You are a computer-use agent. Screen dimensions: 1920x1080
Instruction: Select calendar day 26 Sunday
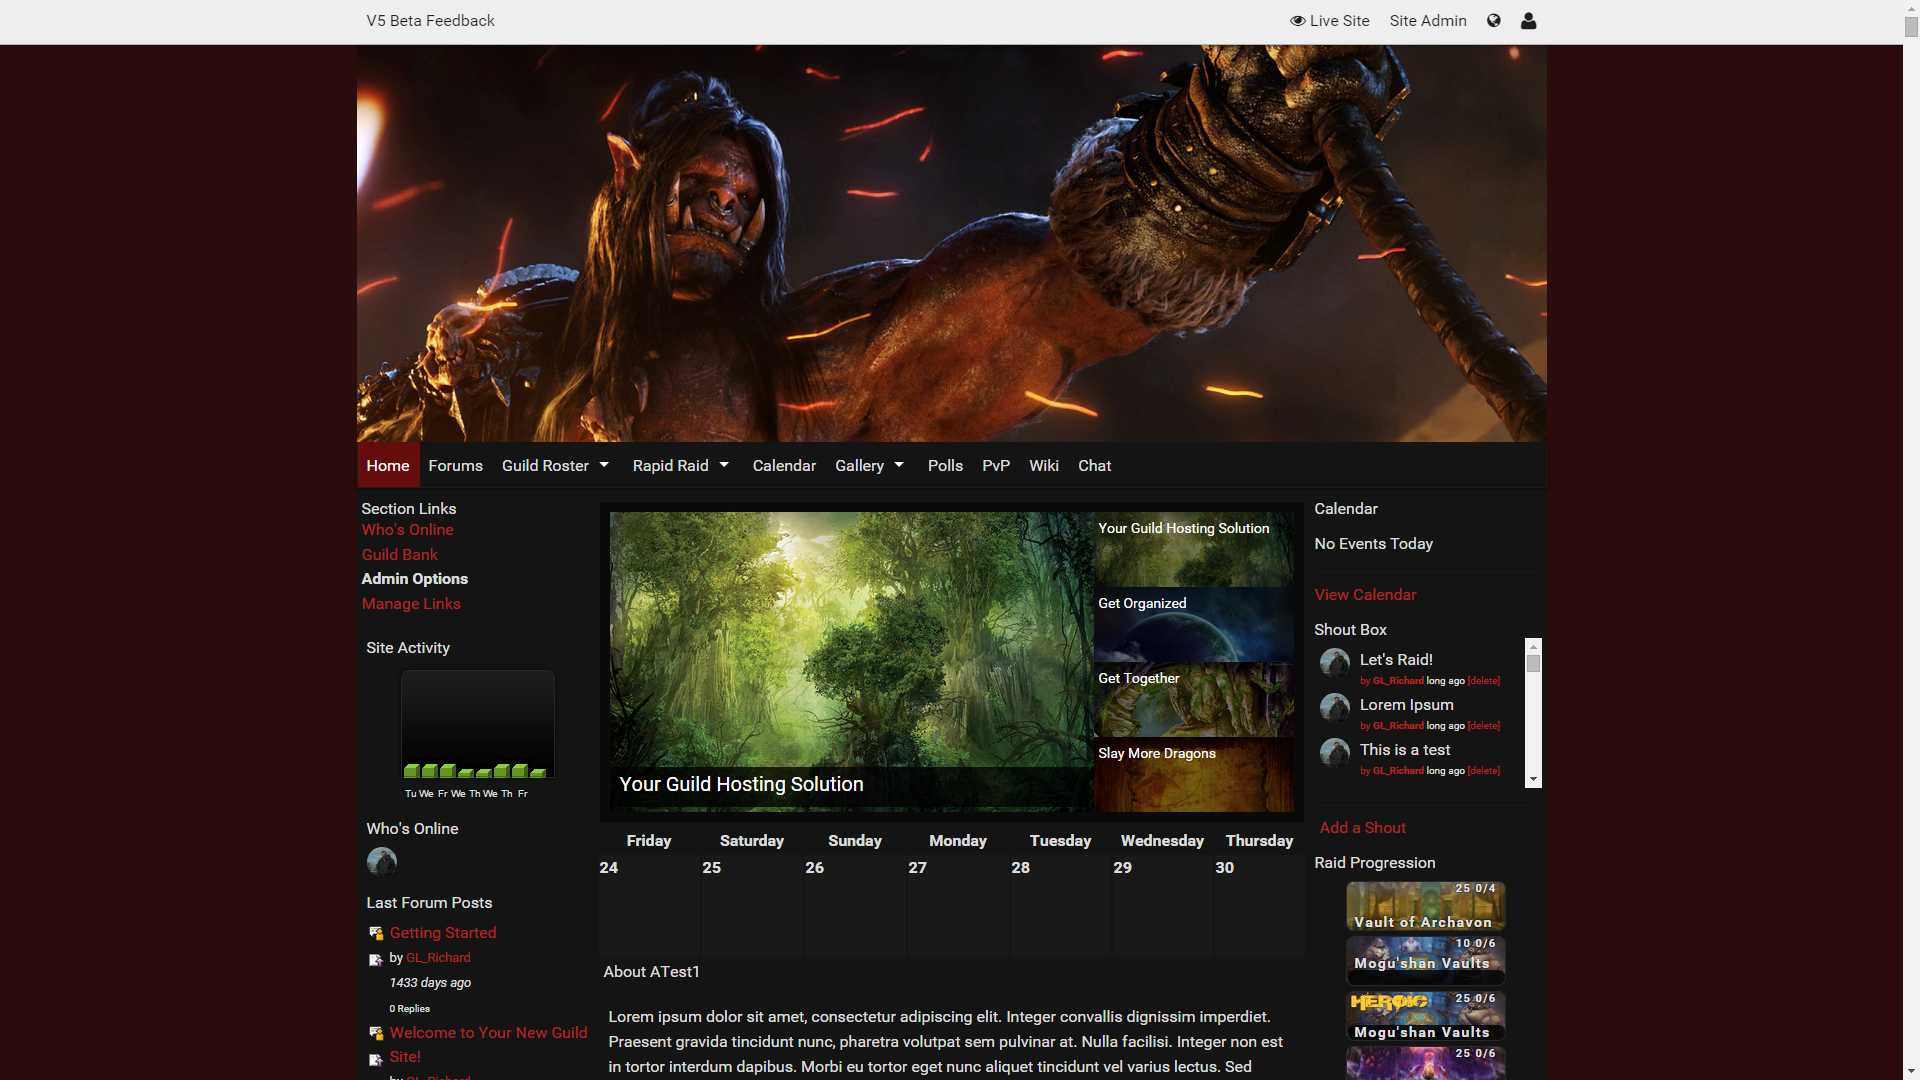tap(855, 905)
